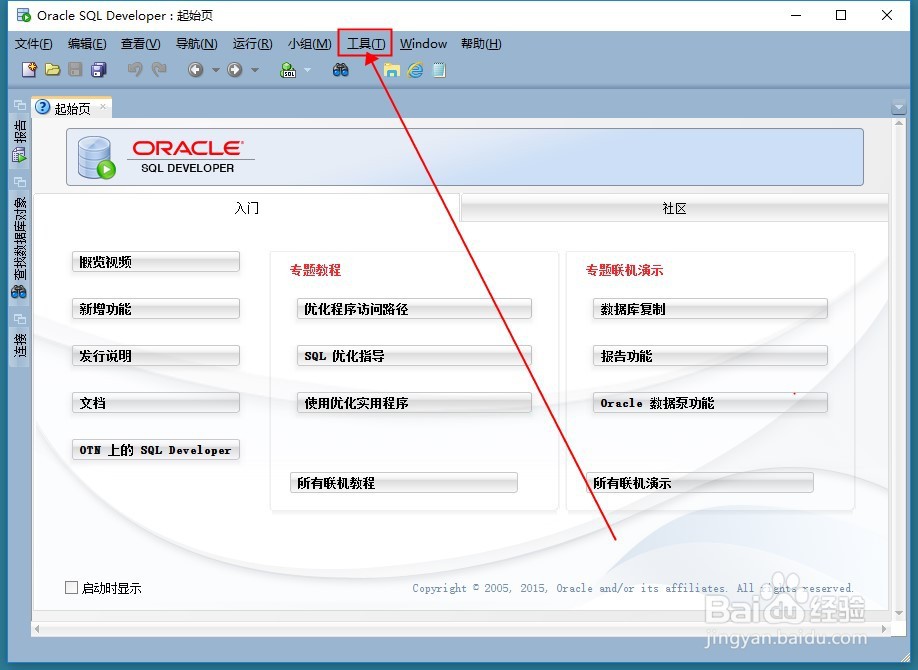Screen dimensions: 918x670
Task: Click the restore icon above 报告 panel
Action: point(20,105)
